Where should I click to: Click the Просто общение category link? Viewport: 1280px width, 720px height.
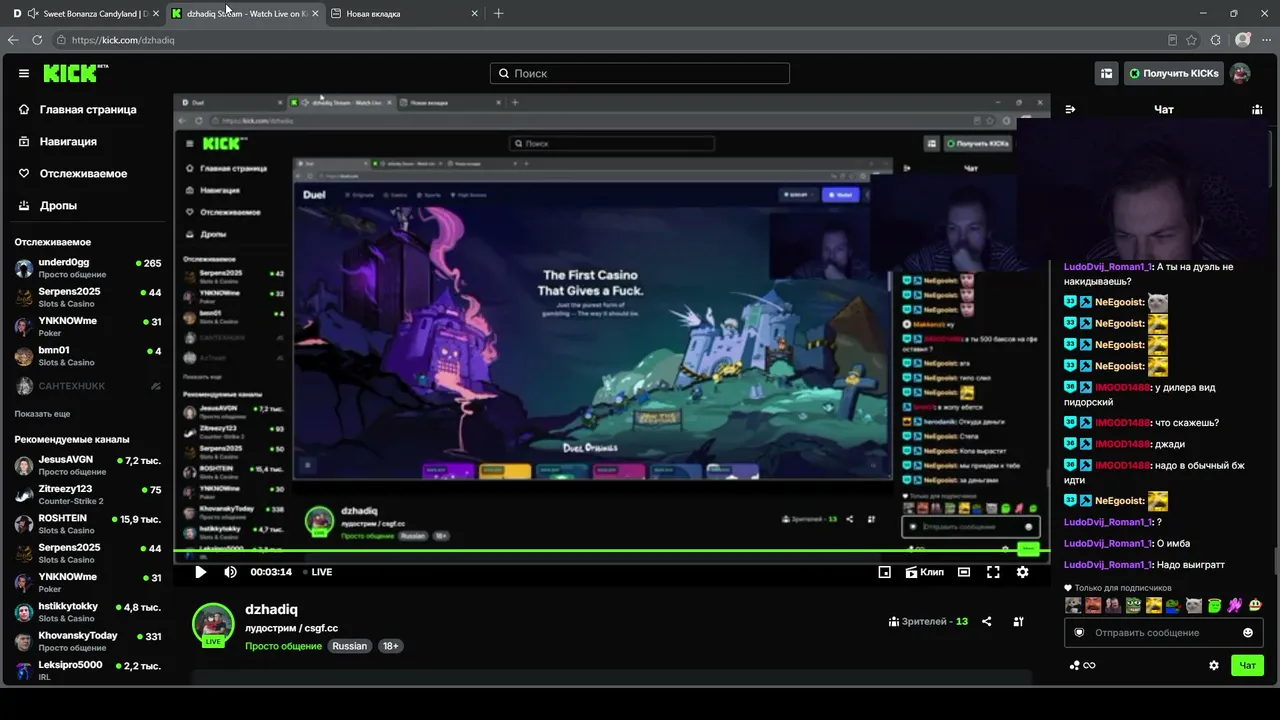click(283, 646)
